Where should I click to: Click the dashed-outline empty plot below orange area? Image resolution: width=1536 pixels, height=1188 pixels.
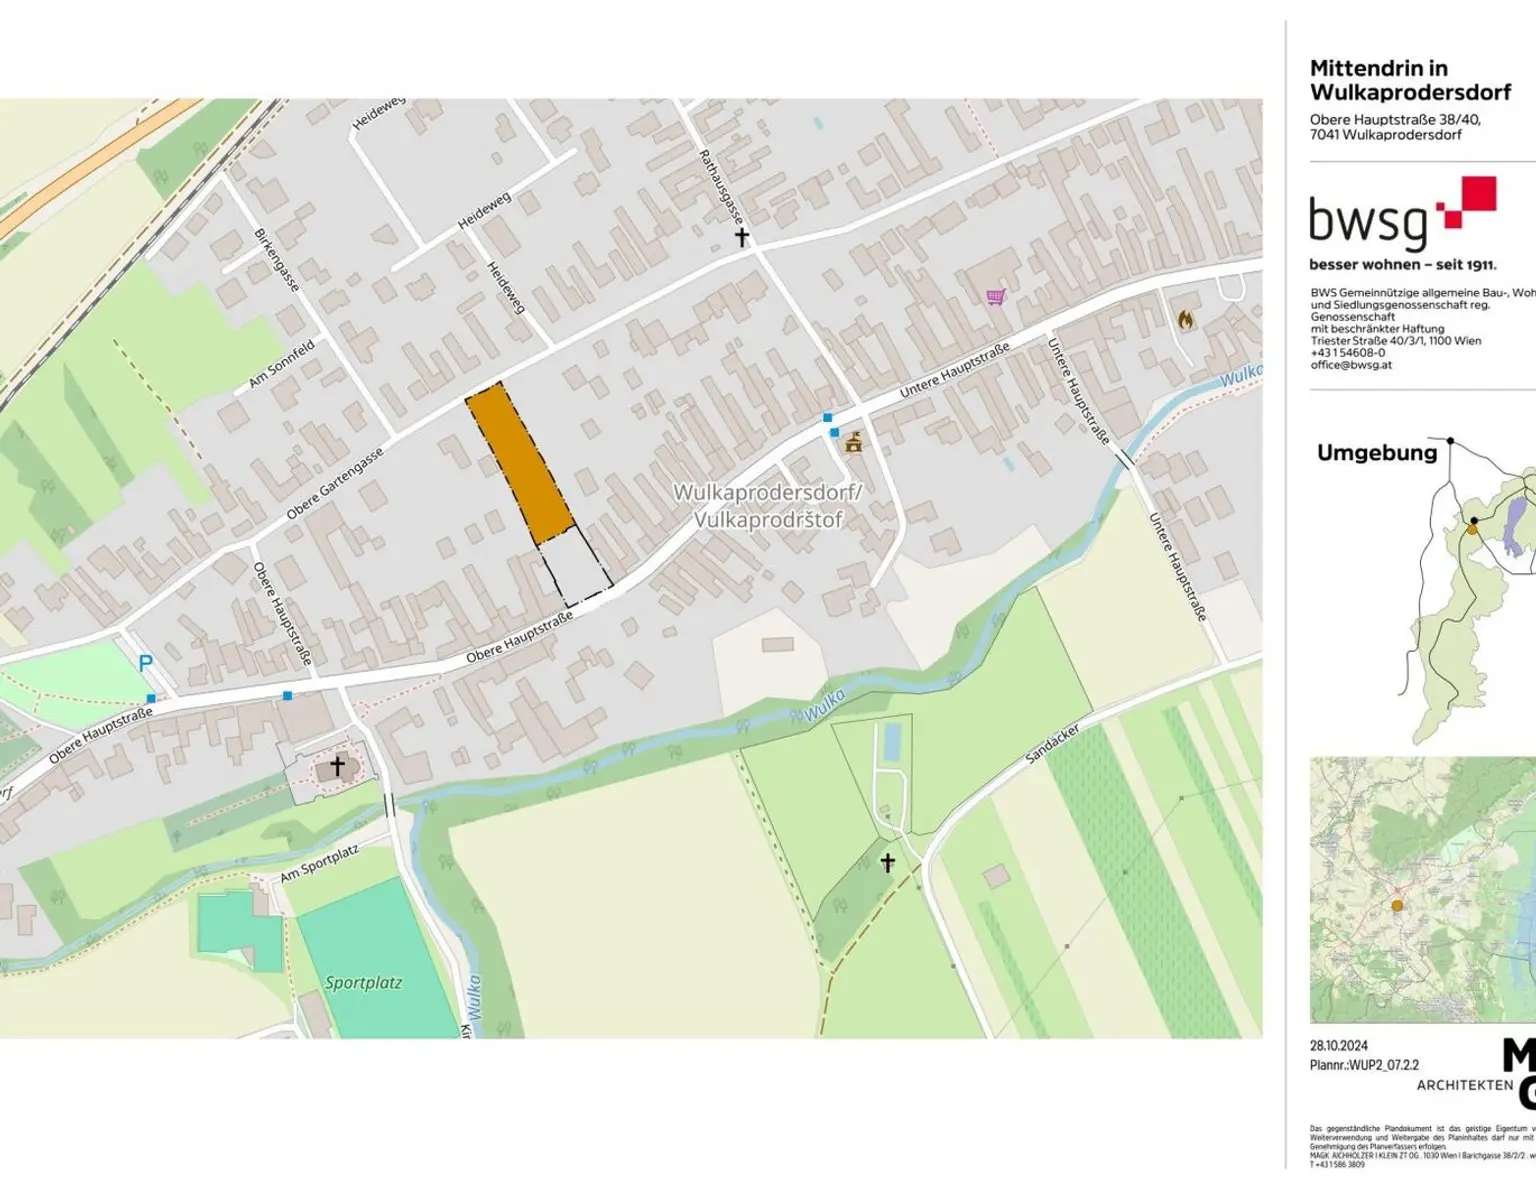[575, 567]
